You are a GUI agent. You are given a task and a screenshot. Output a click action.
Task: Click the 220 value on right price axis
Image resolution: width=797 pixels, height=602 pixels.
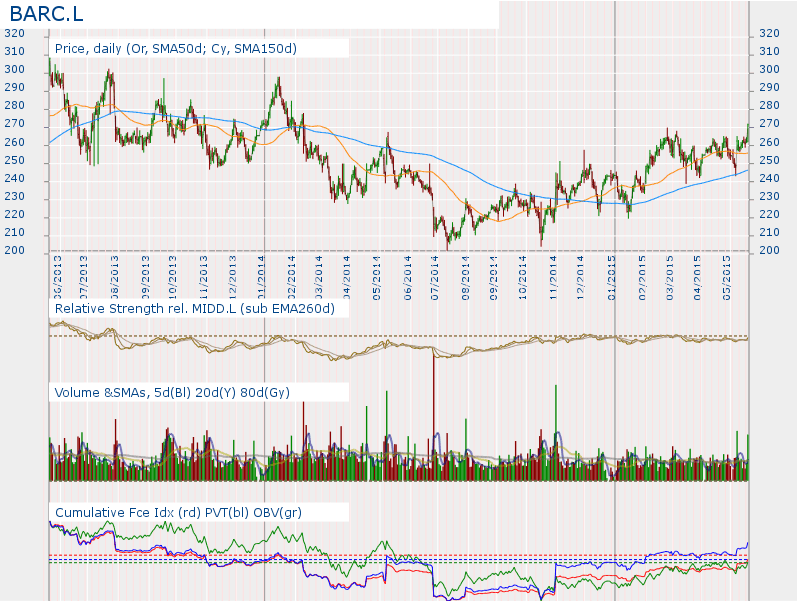tap(770, 215)
